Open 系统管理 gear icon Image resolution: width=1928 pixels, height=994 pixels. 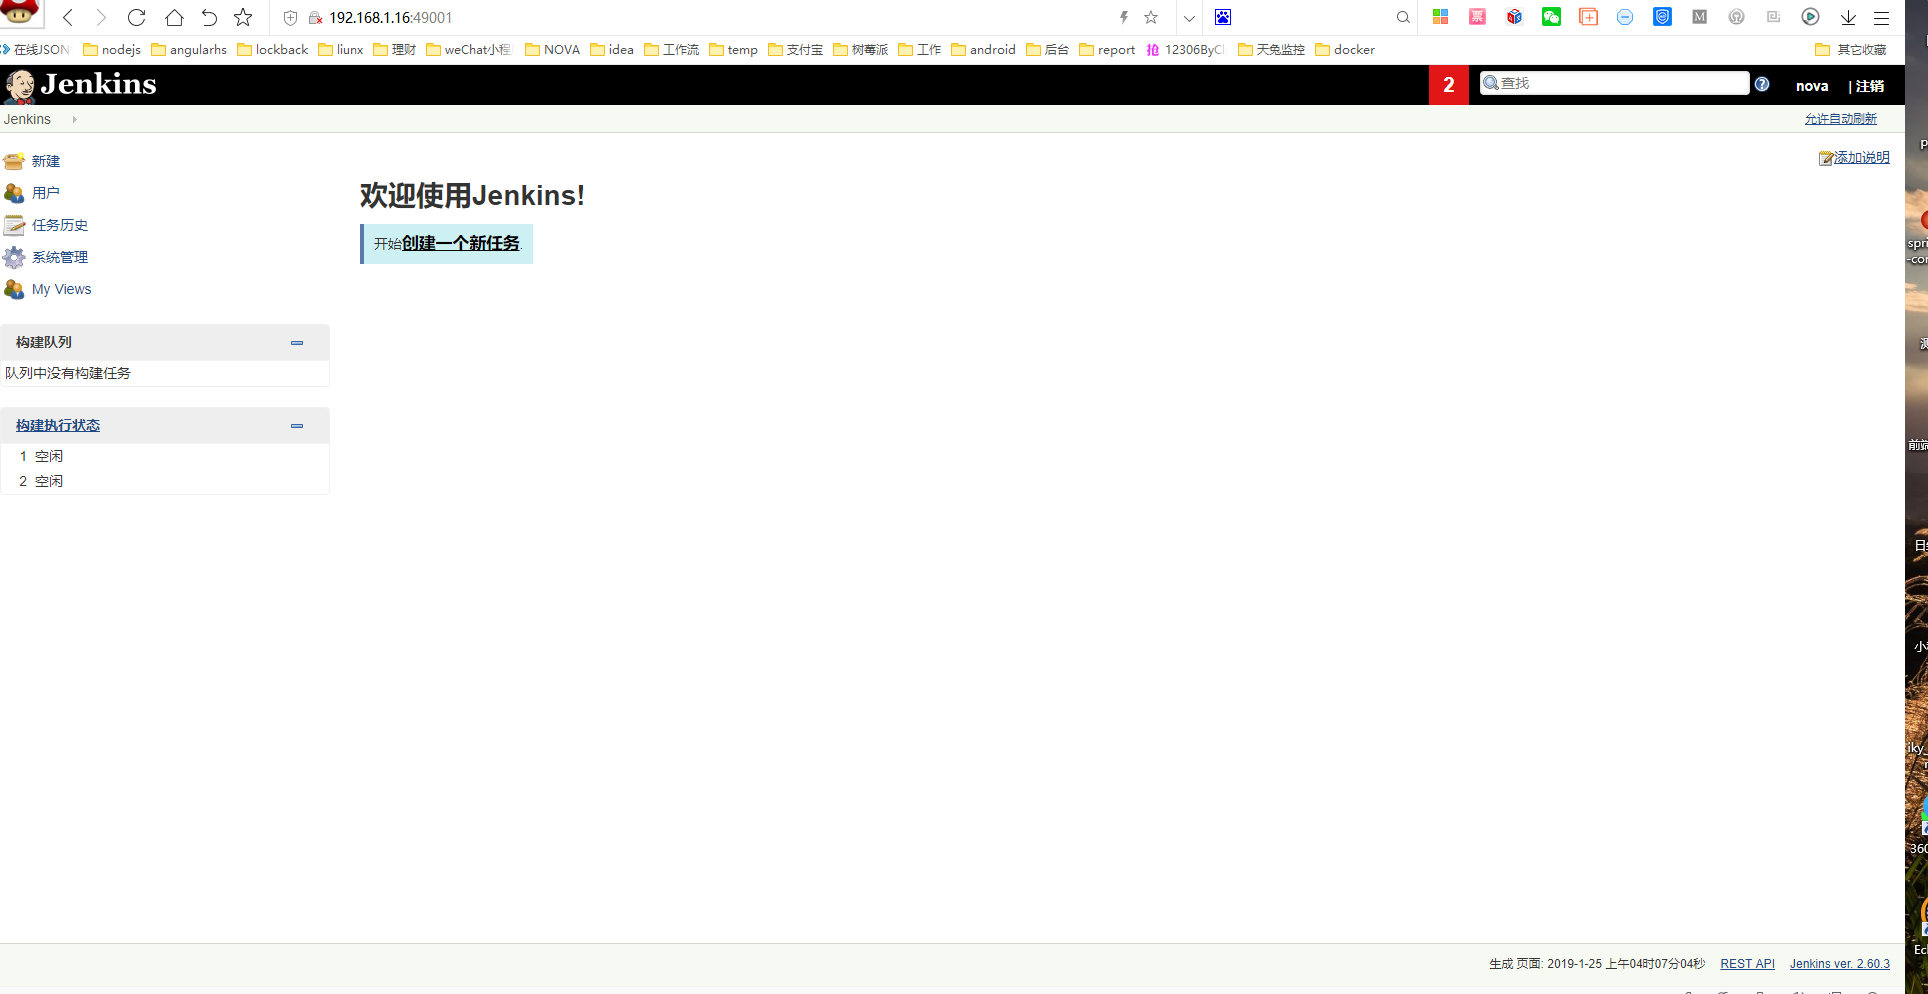pyautogui.click(x=14, y=257)
